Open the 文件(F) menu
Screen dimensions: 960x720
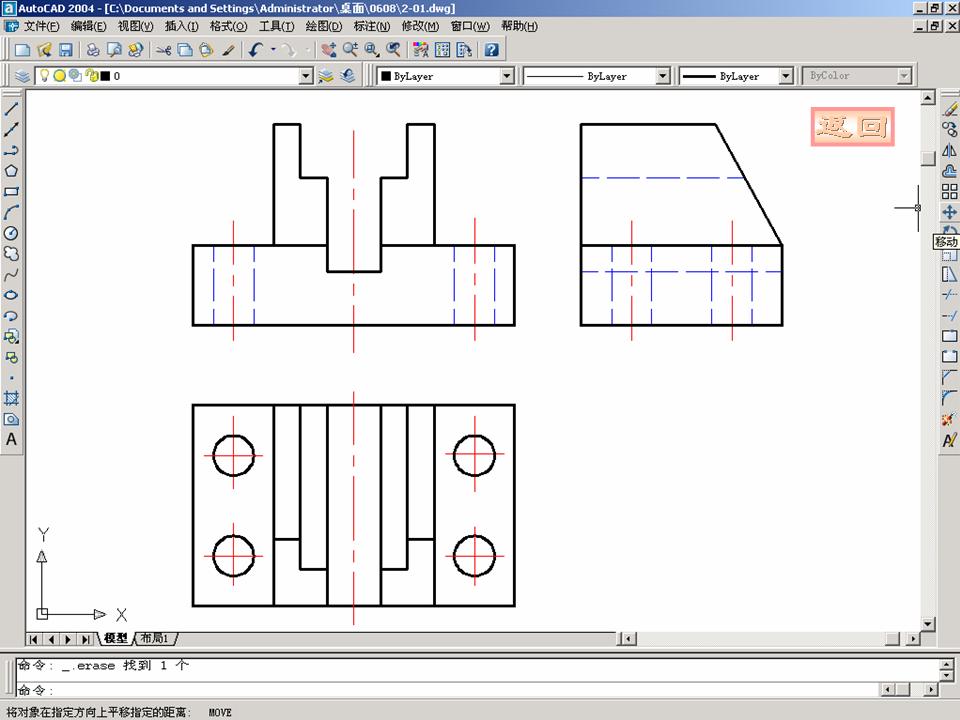[42, 26]
